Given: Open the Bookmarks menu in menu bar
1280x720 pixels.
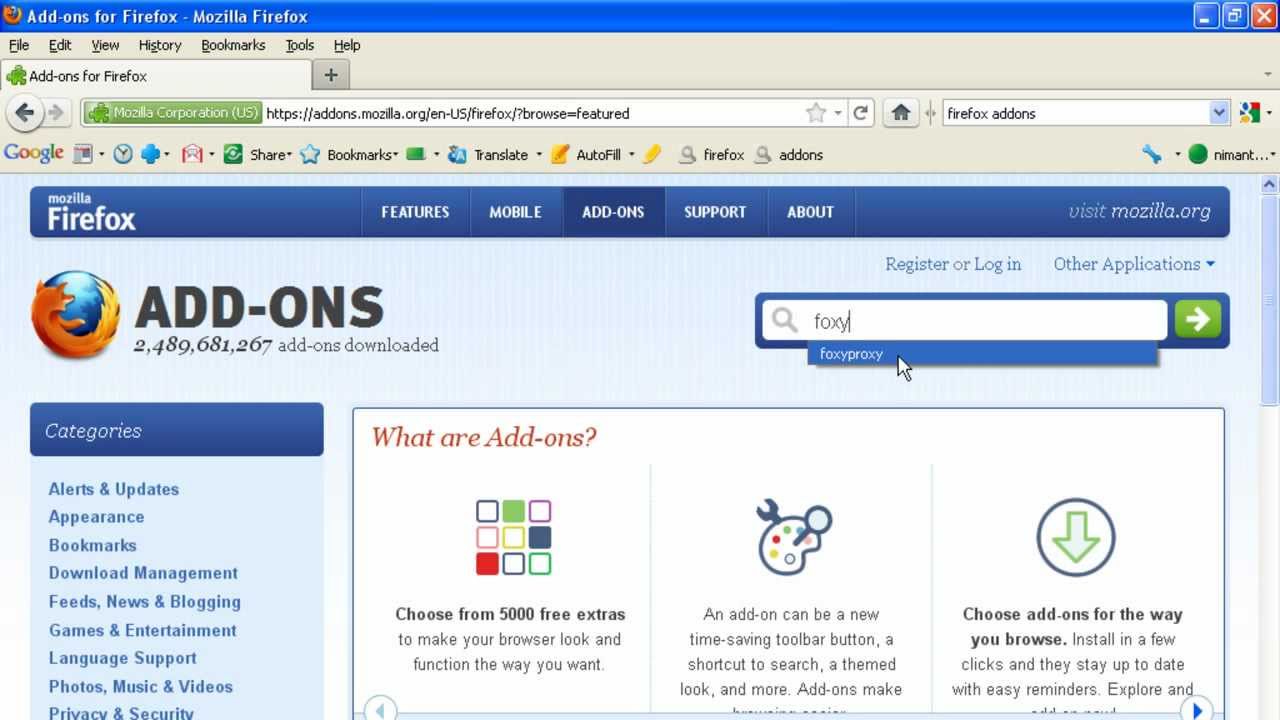Looking at the screenshot, I should click(x=233, y=45).
